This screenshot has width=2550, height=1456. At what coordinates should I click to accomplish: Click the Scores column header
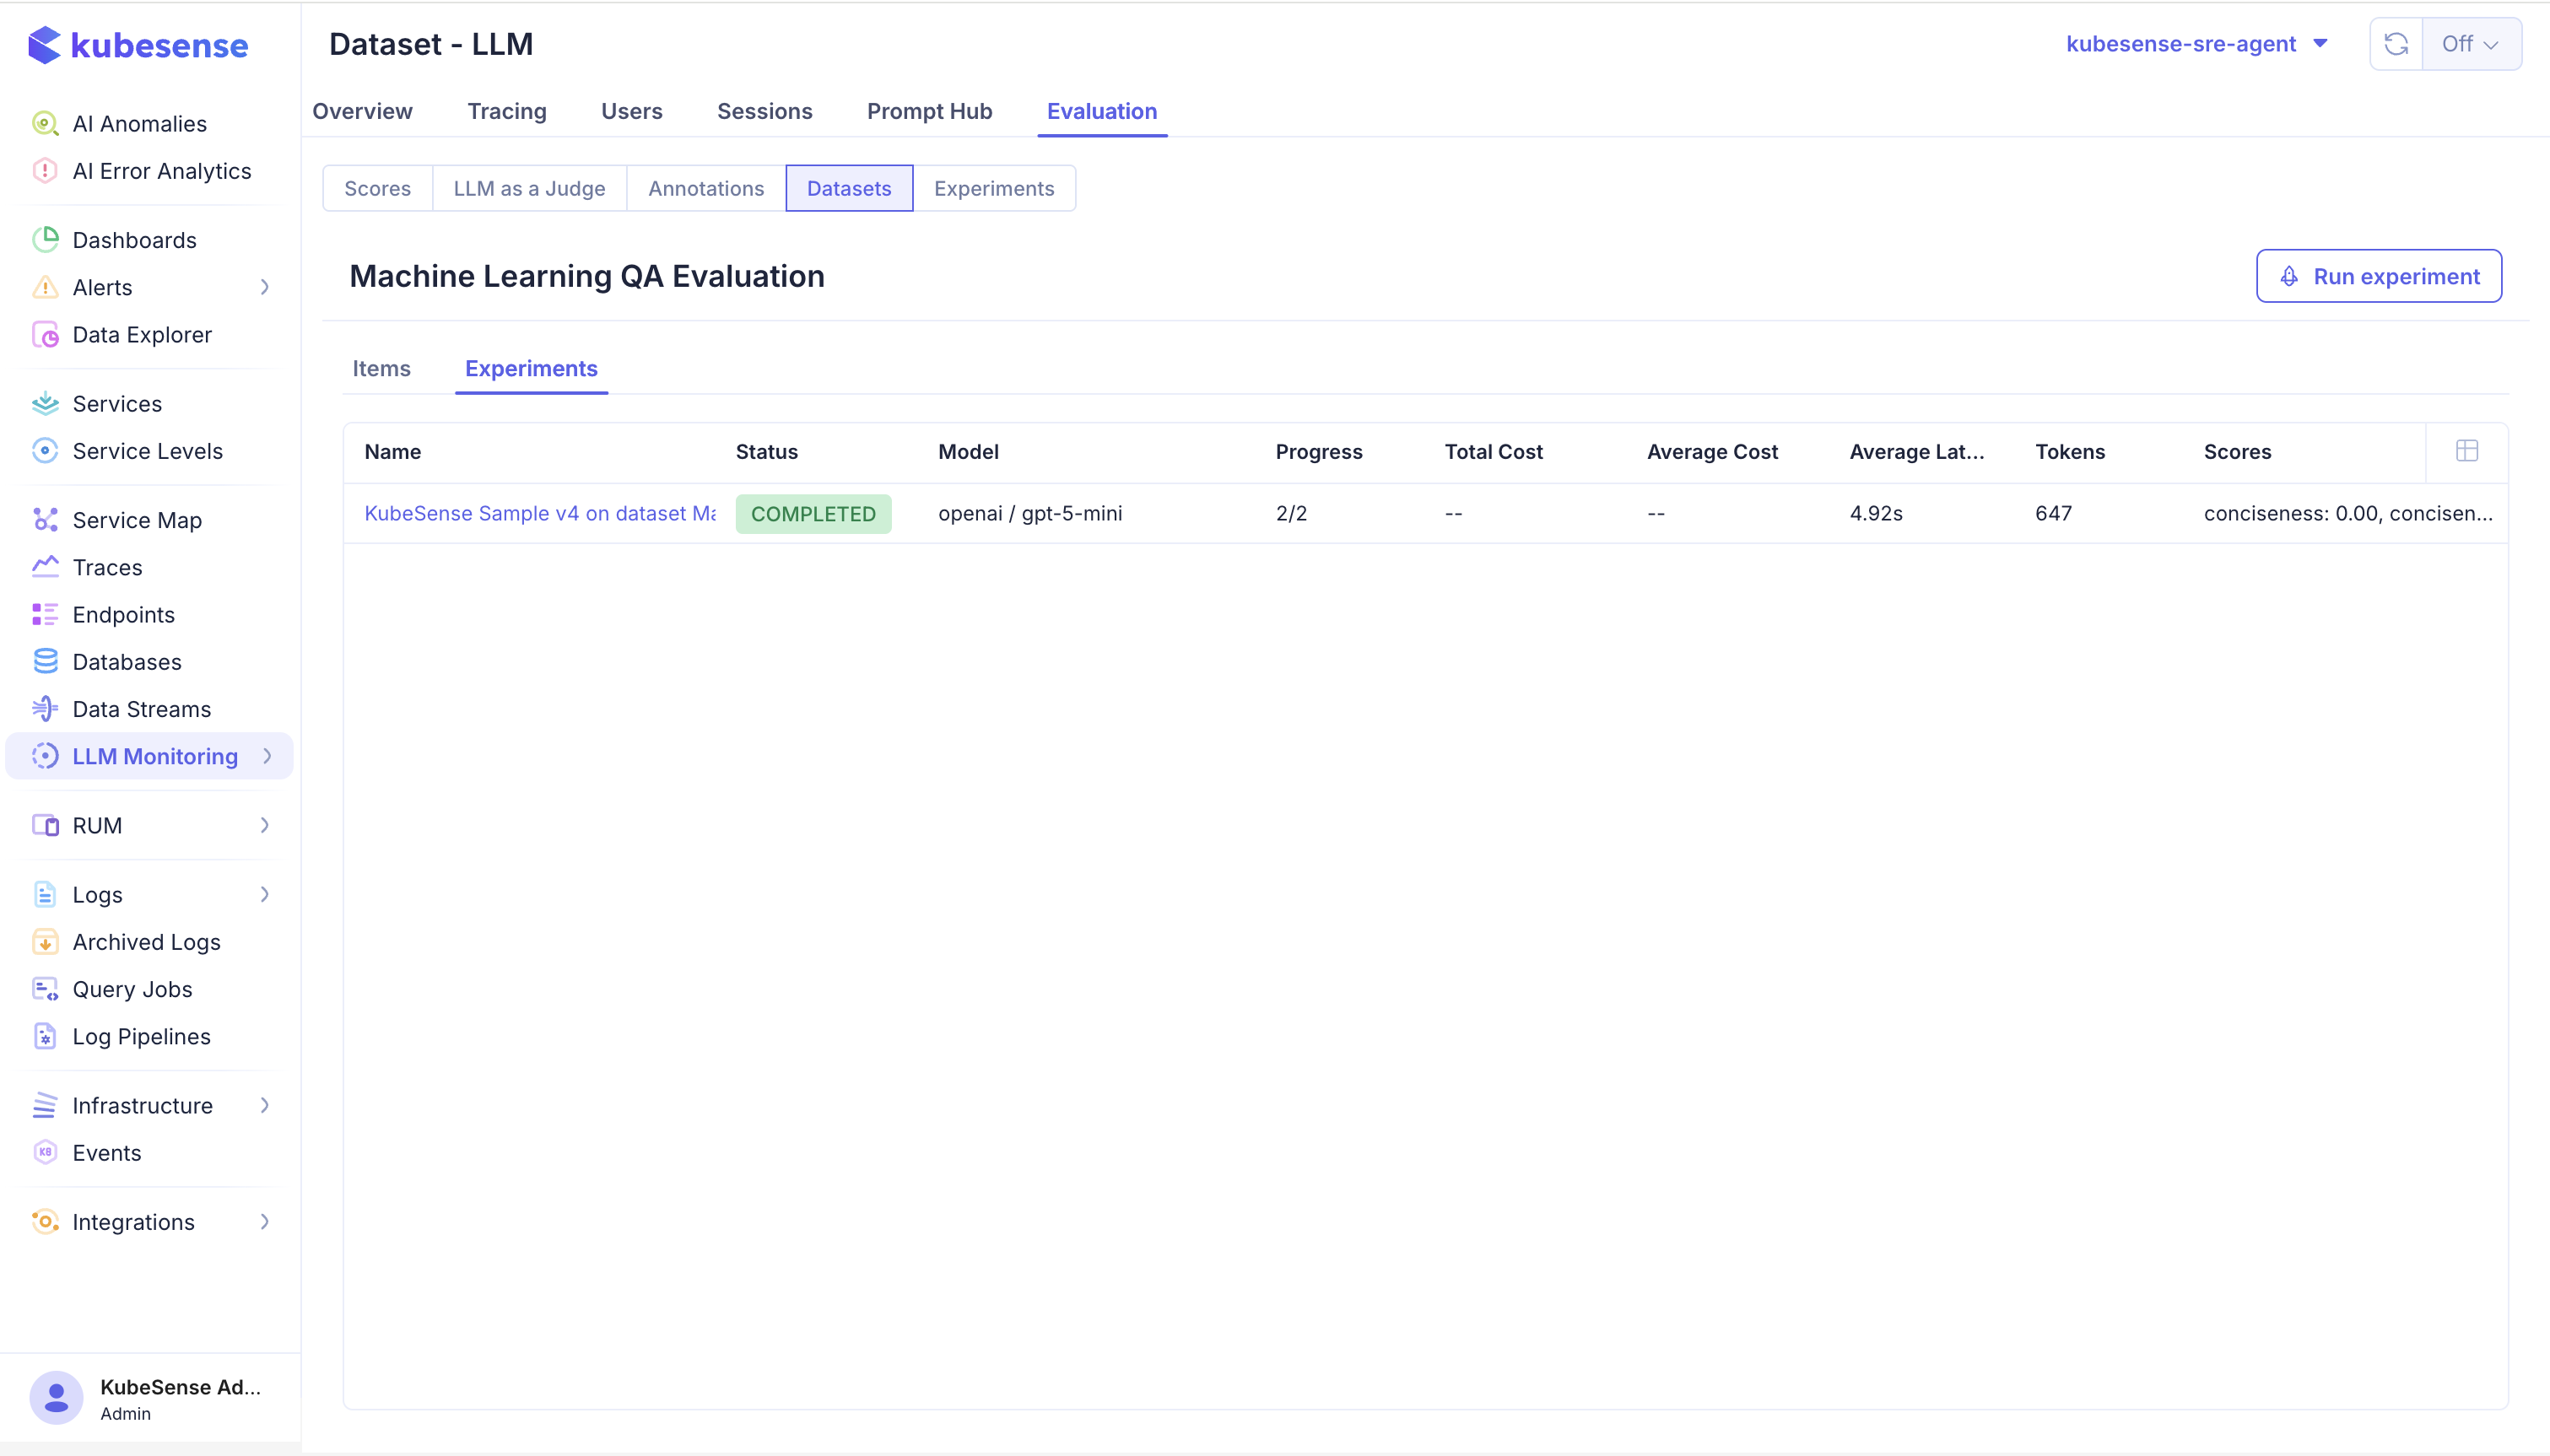(2237, 452)
